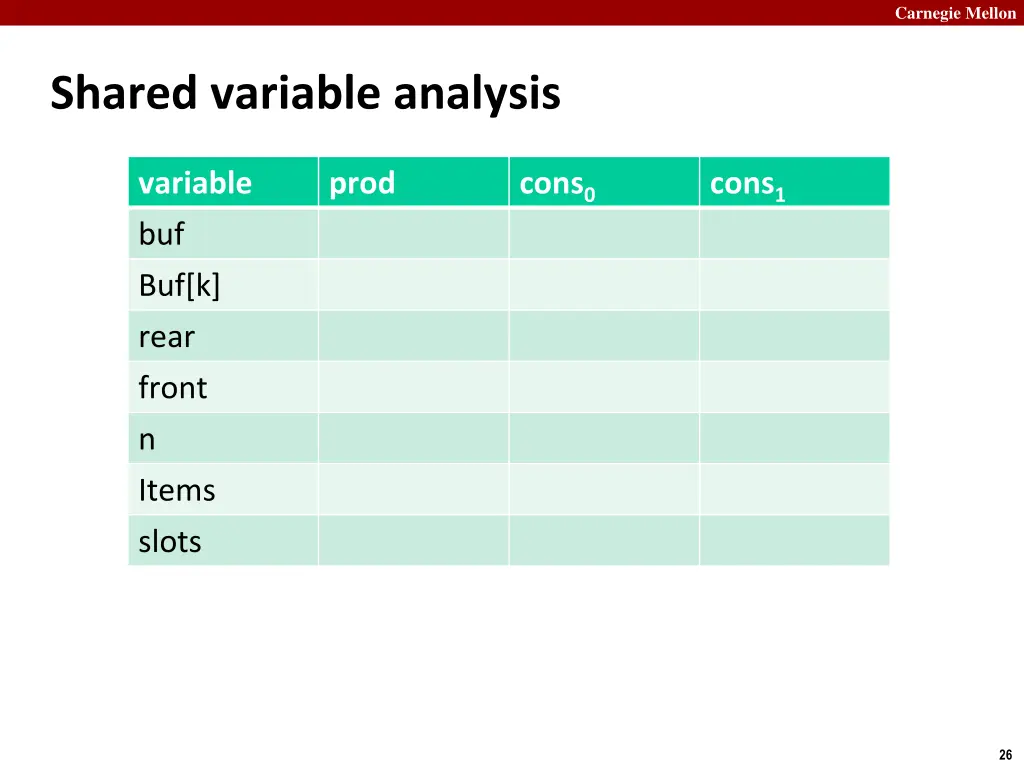
Task: Click the slide number 26
Action: click(1006, 754)
